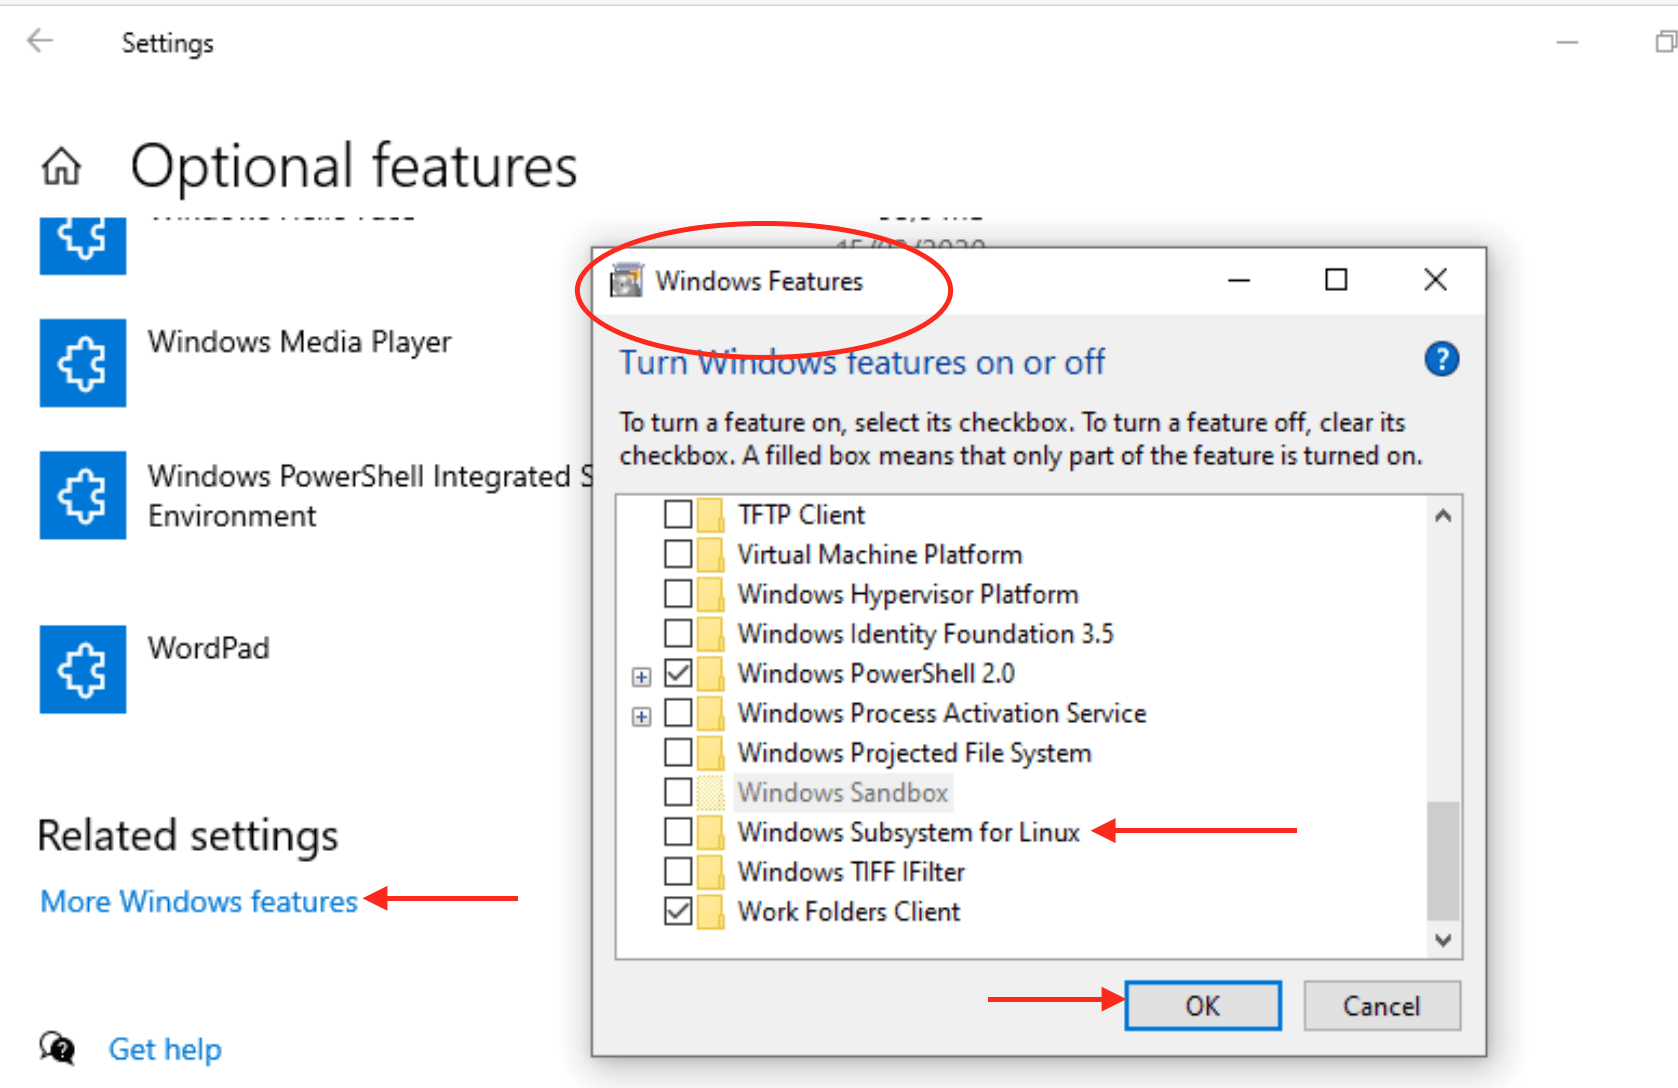The image size is (1678, 1088).
Task: Click the Windows Media Player feature icon
Action: pos(83,363)
